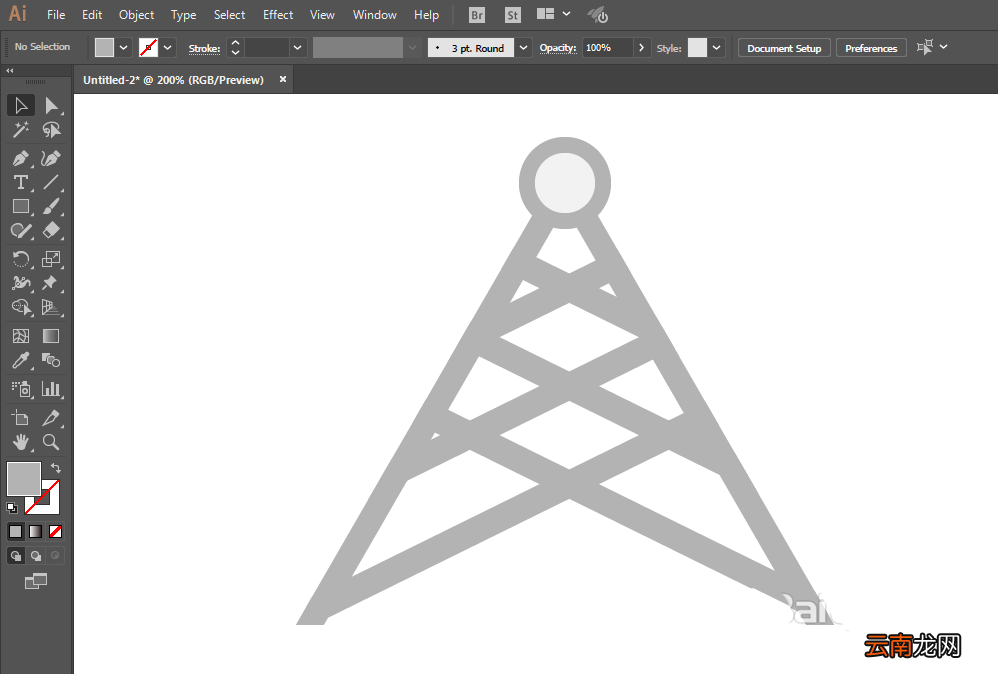Screen dimensions: 998x674
Task: Open Adobe Bridge via Br icon
Action: pyautogui.click(x=477, y=15)
